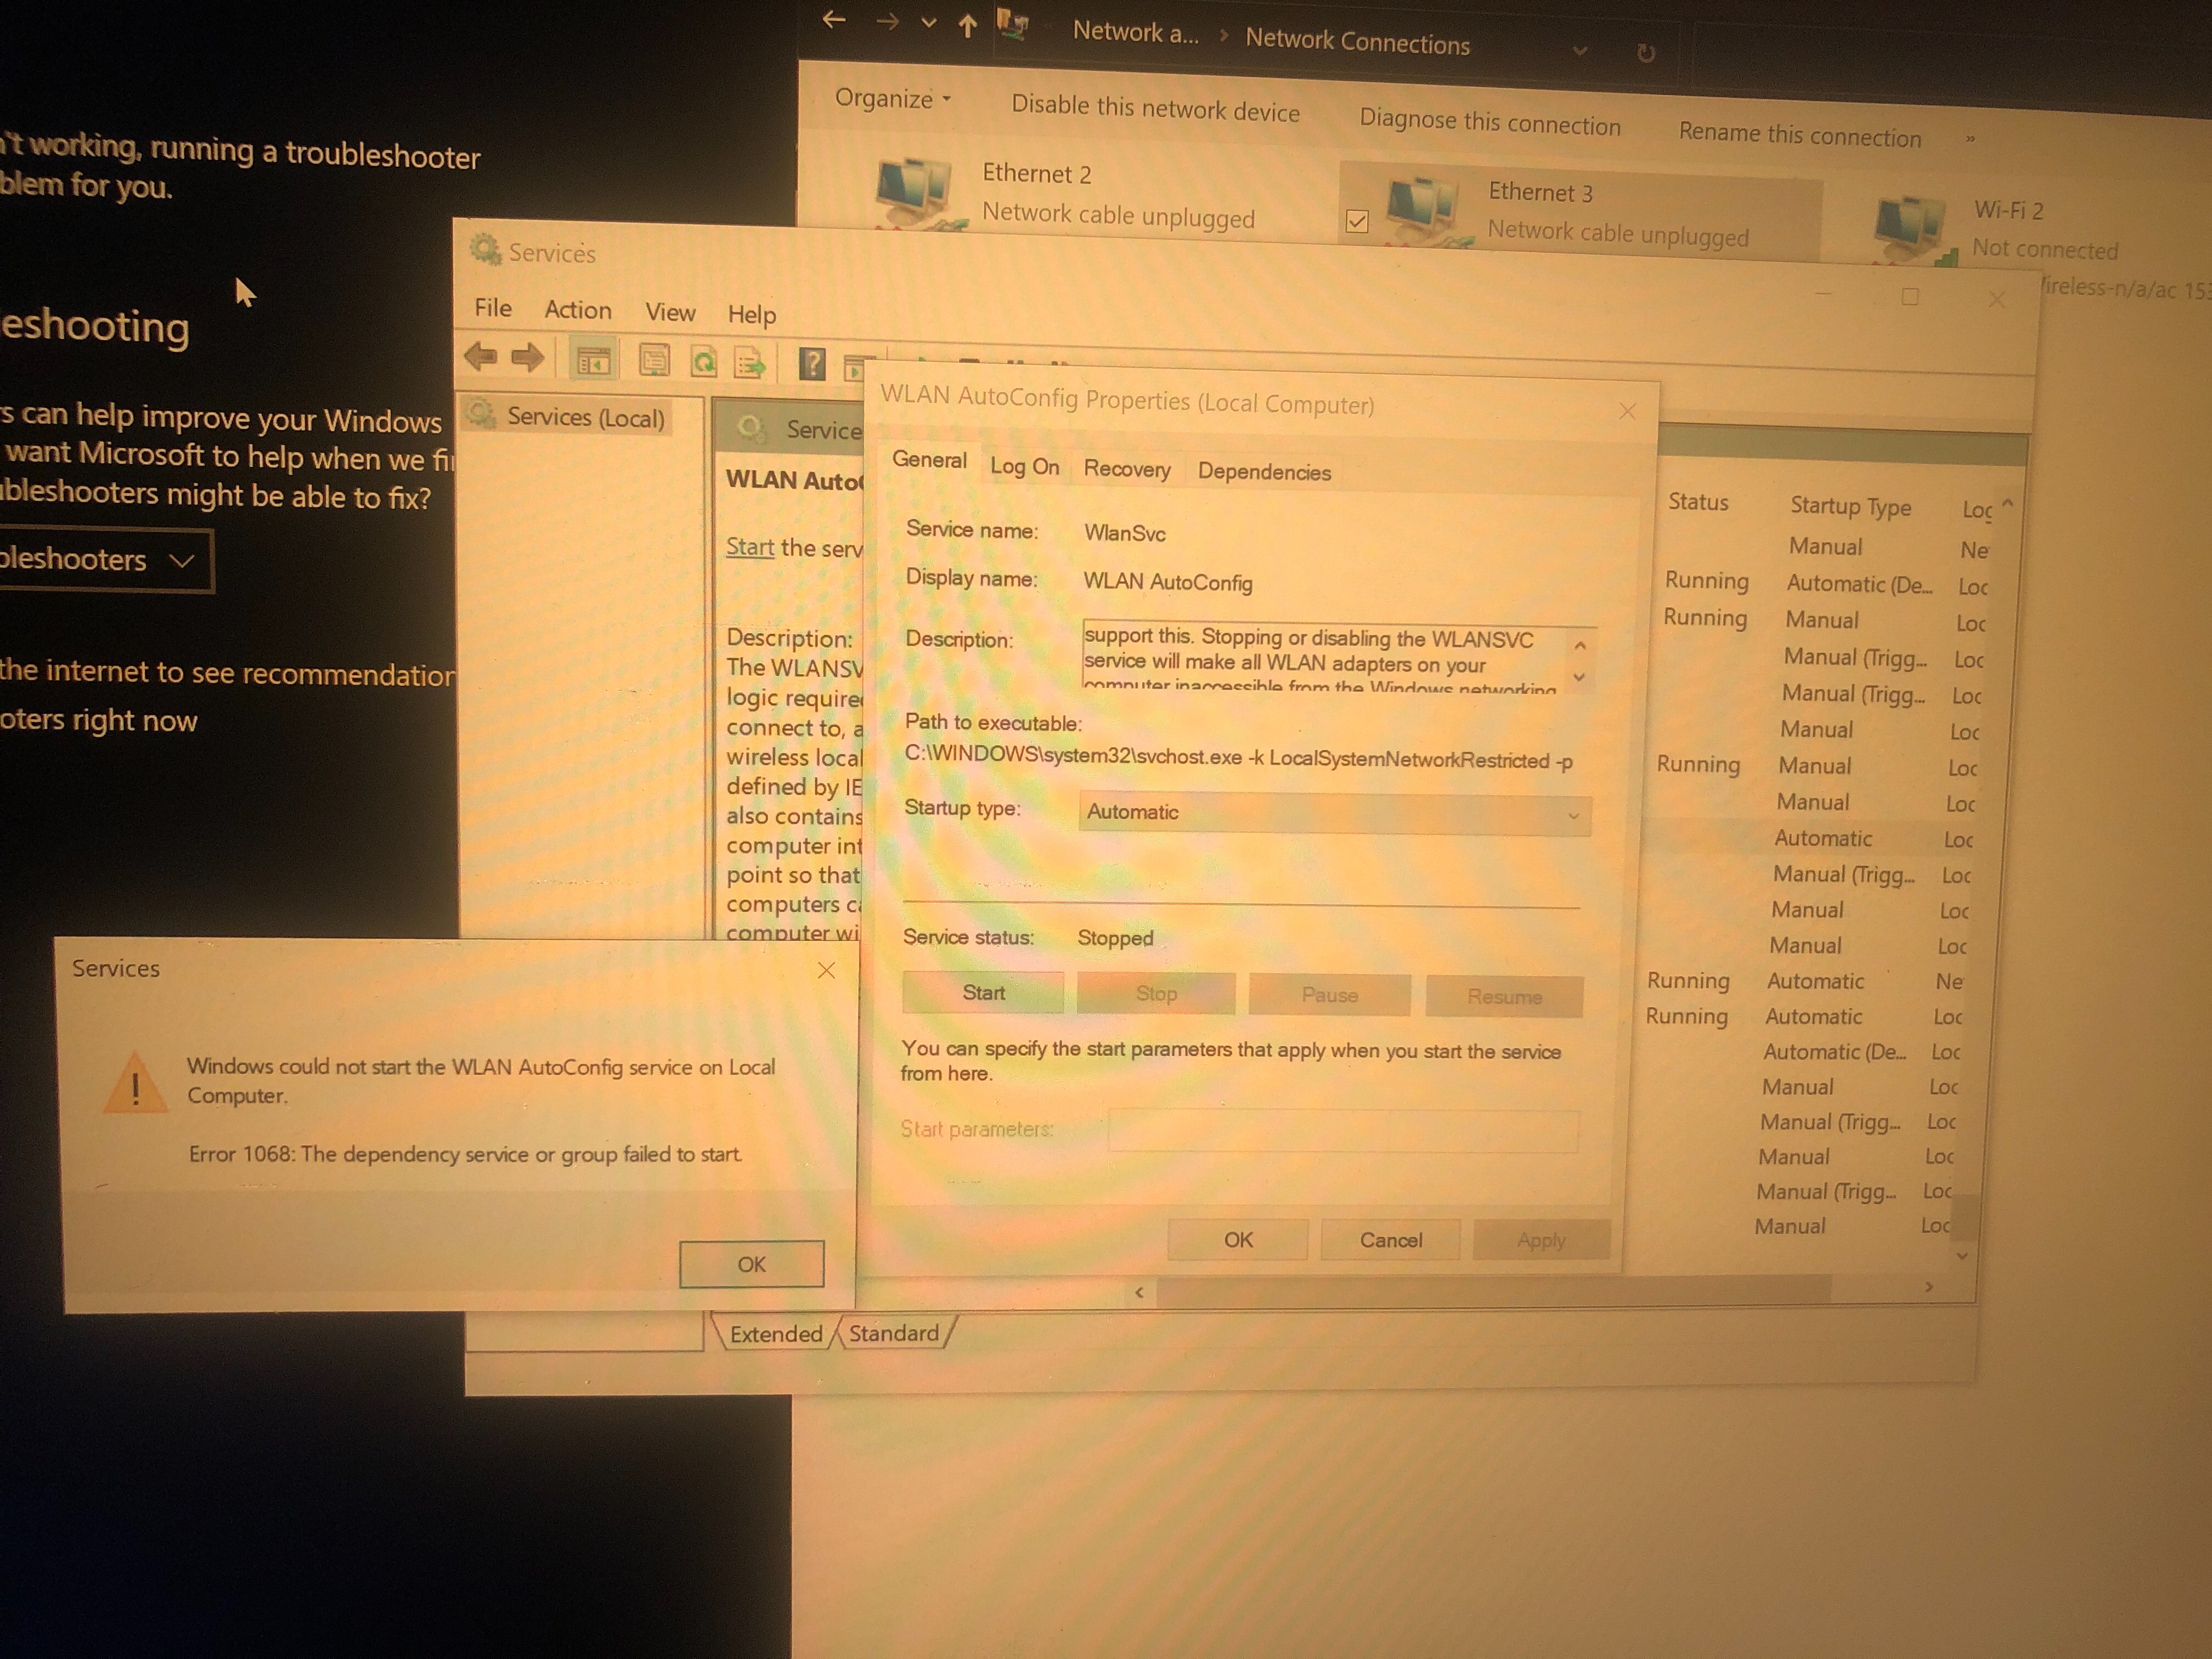The height and width of the screenshot is (1659, 2212).
Task: Open the Action menu in Services
Action: pos(577,310)
